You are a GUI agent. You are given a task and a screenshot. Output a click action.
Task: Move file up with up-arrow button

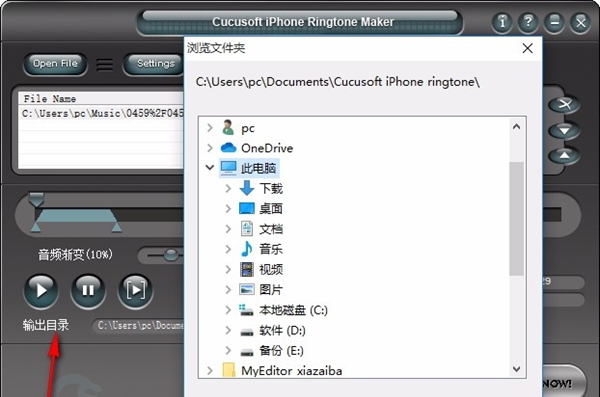click(564, 155)
